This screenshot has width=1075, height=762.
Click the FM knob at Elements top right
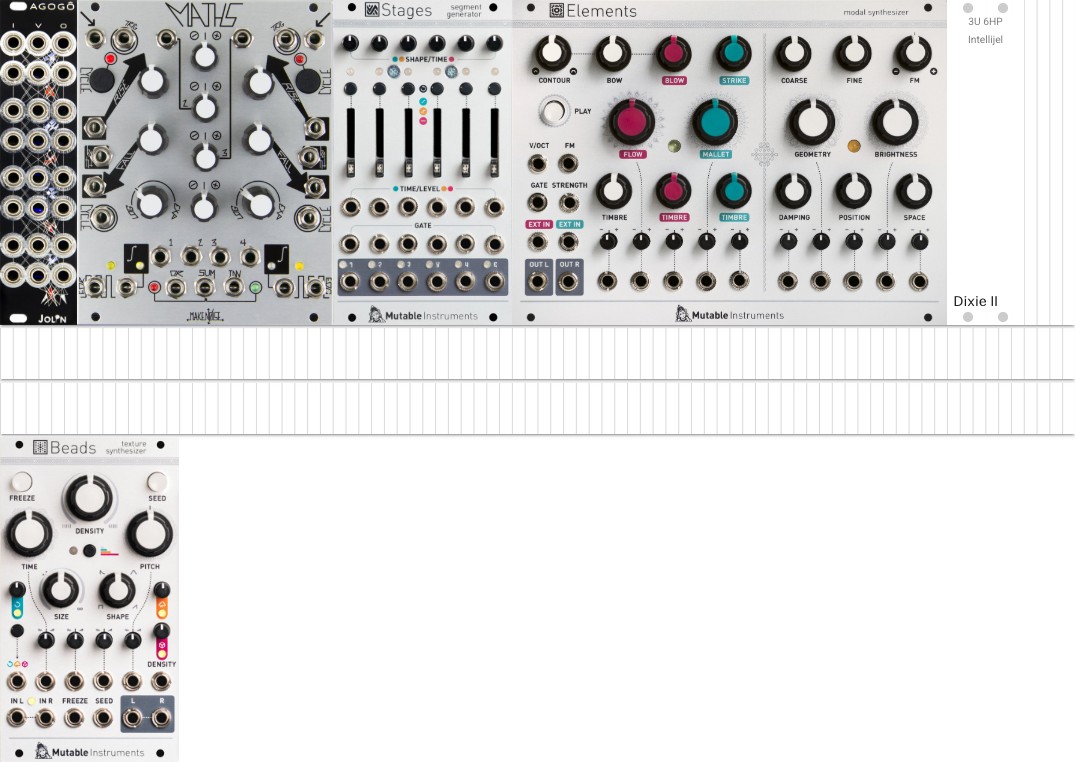pyautogui.click(x=913, y=54)
